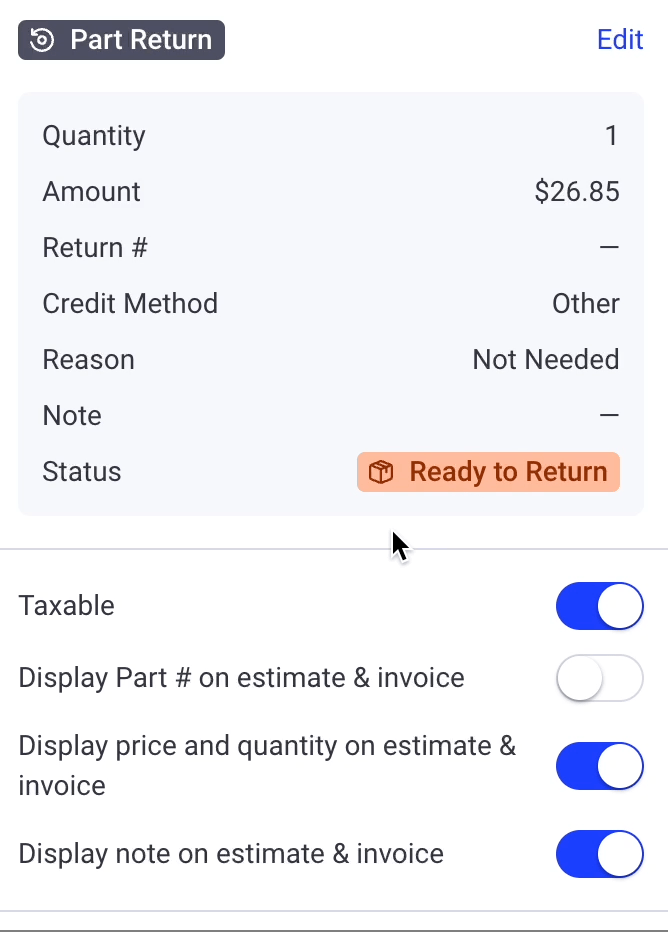Click the Credit Method row label
668x932 pixels.
(130, 303)
